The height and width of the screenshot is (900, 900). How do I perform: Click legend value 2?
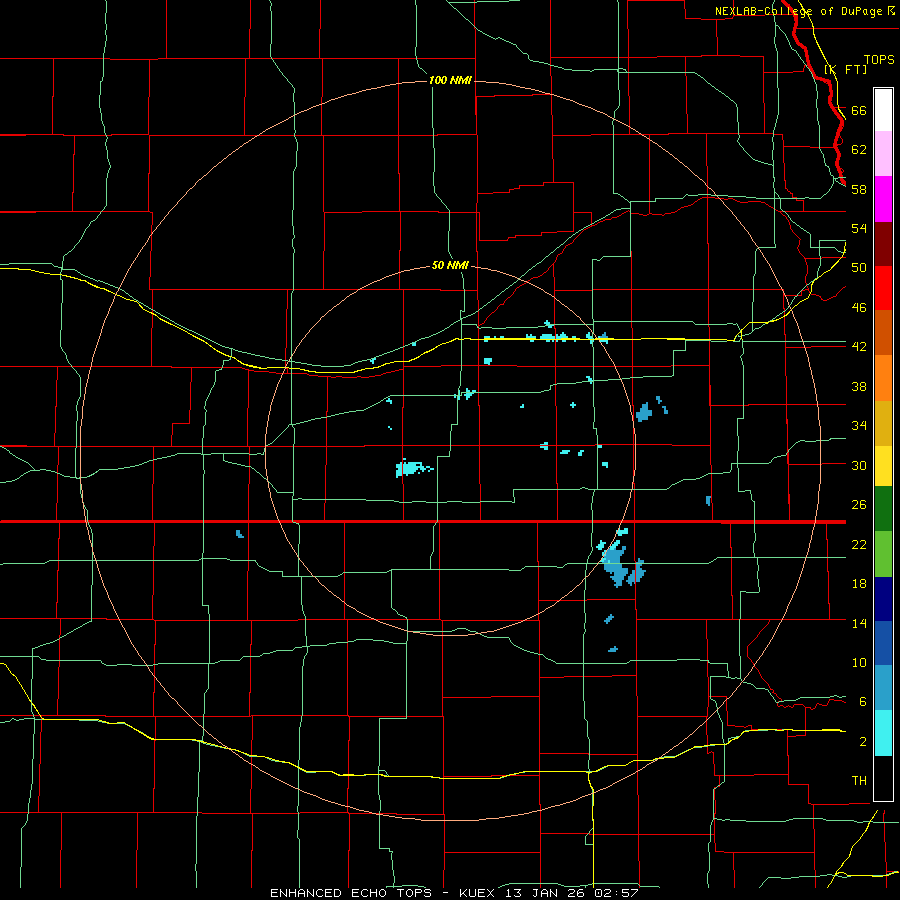click(x=862, y=741)
